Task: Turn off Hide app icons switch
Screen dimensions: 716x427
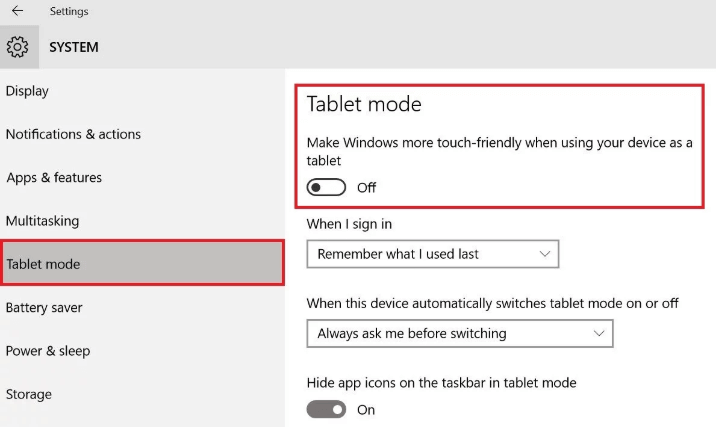Action: click(x=326, y=409)
